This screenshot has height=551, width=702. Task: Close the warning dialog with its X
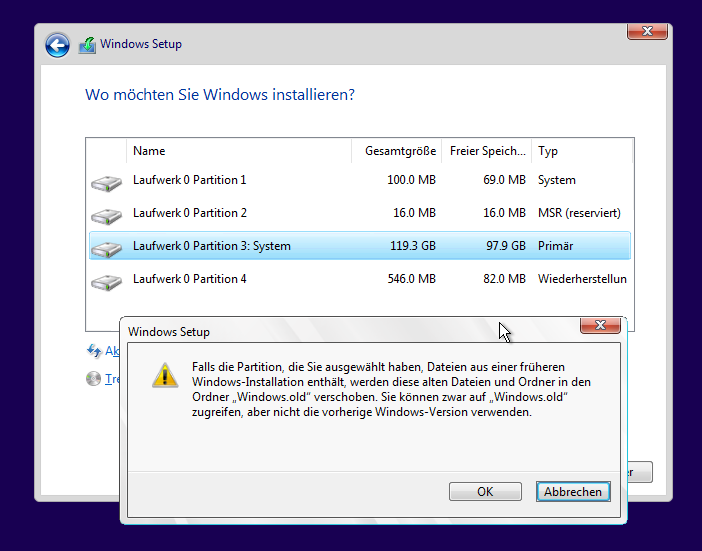click(600, 325)
